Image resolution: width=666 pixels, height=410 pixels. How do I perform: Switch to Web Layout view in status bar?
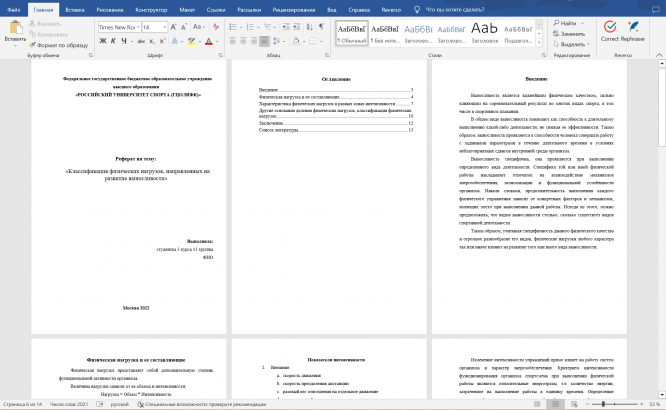pyautogui.click(x=574, y=404)
